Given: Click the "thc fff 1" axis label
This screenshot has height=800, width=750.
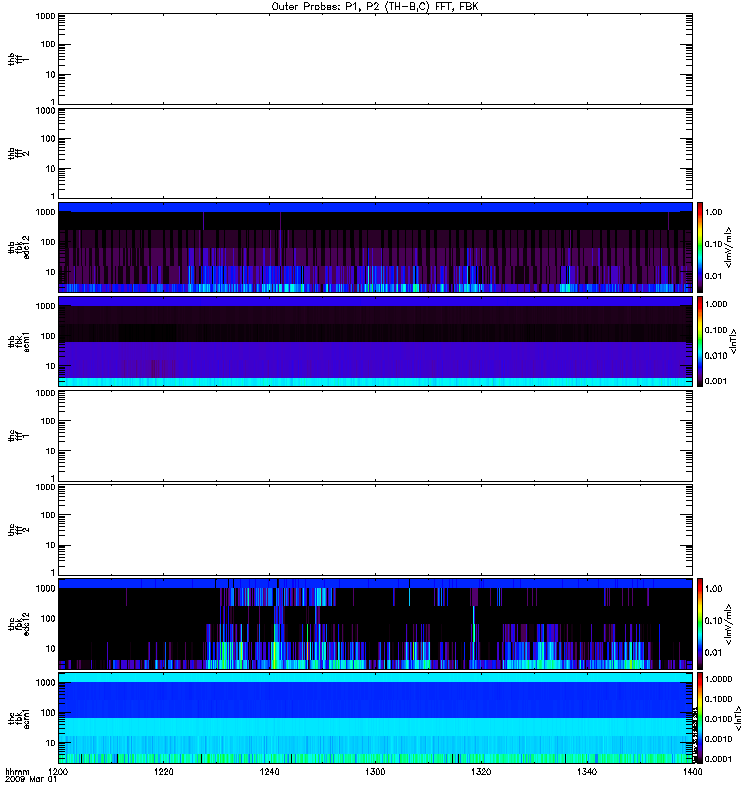Looking at the screenshot, I should tap(18, 436).
